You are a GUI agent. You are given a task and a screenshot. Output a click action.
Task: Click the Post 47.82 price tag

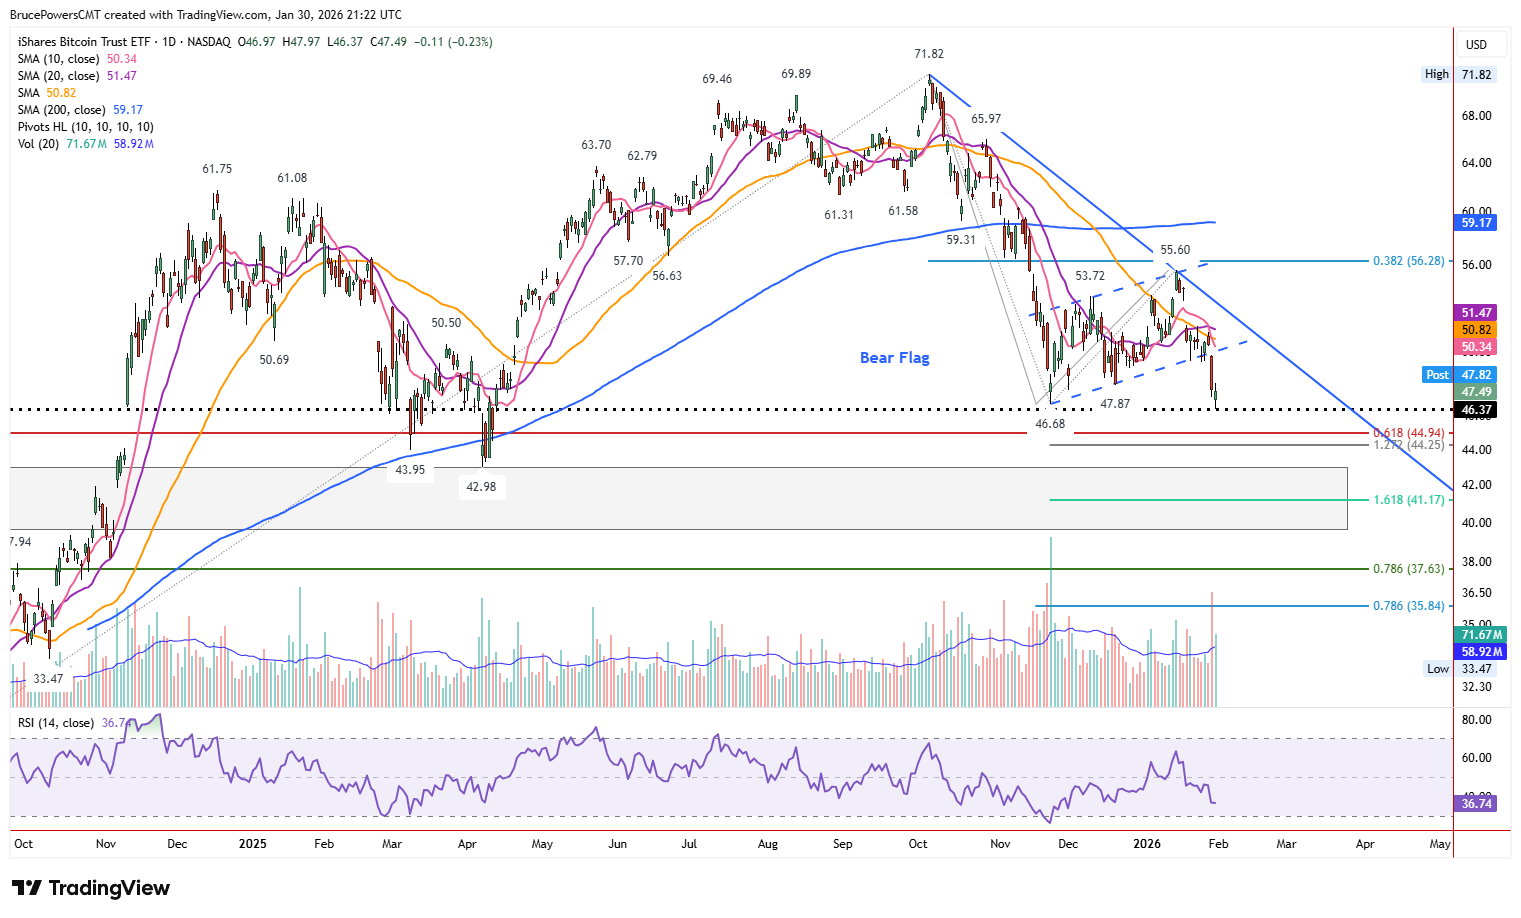click(1460, 375)
